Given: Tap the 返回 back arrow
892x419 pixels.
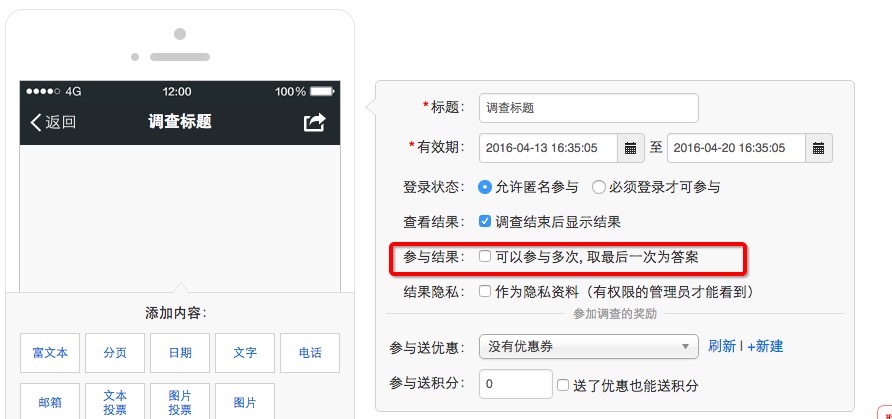Looking at the screenshot, I should pos(52,122).
